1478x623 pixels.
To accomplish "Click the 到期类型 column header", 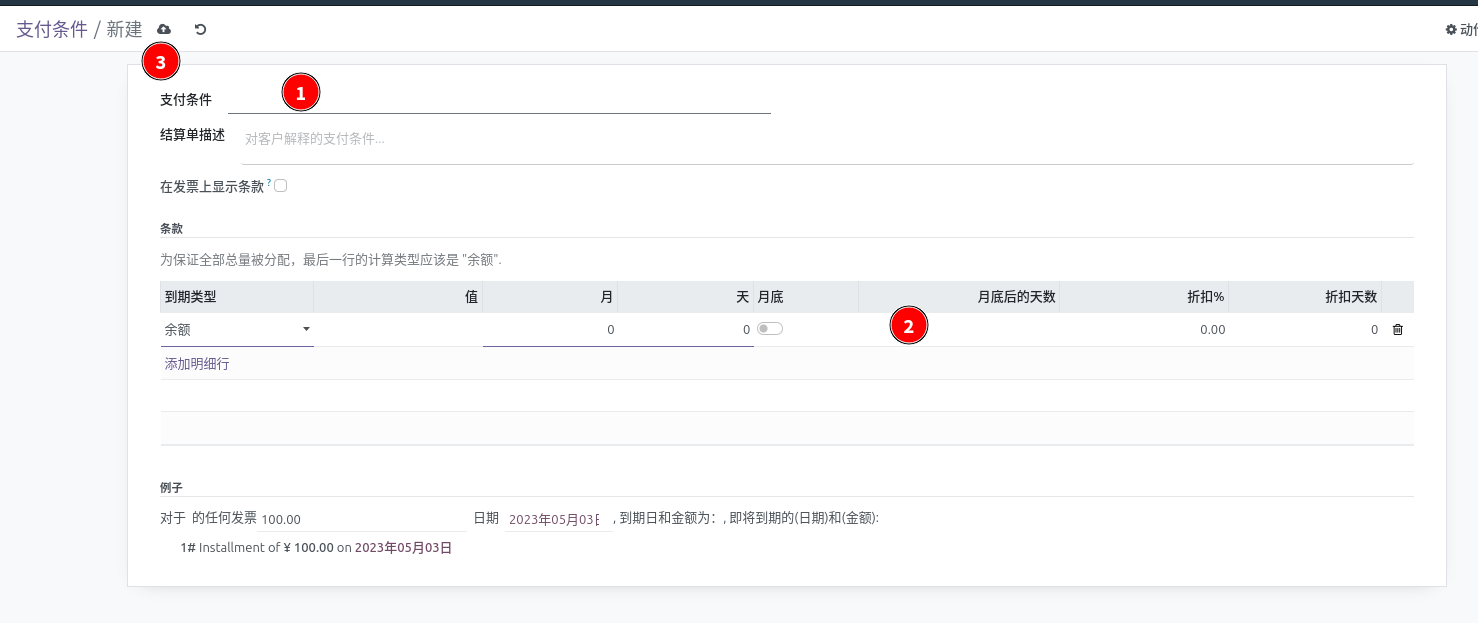I will tap(237, 297).
